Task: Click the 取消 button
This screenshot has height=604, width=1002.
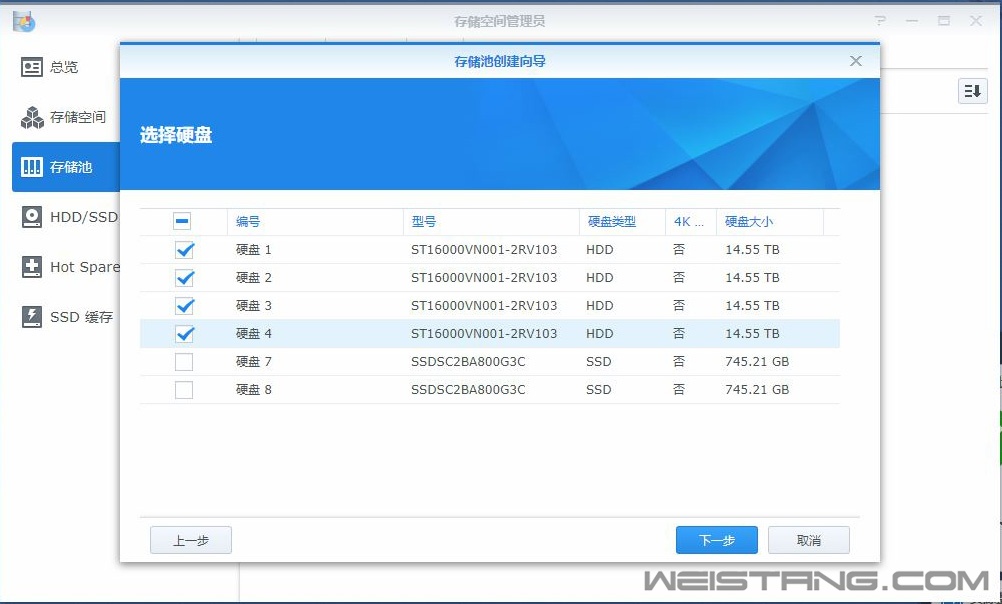Action: [x=808, y=539]
